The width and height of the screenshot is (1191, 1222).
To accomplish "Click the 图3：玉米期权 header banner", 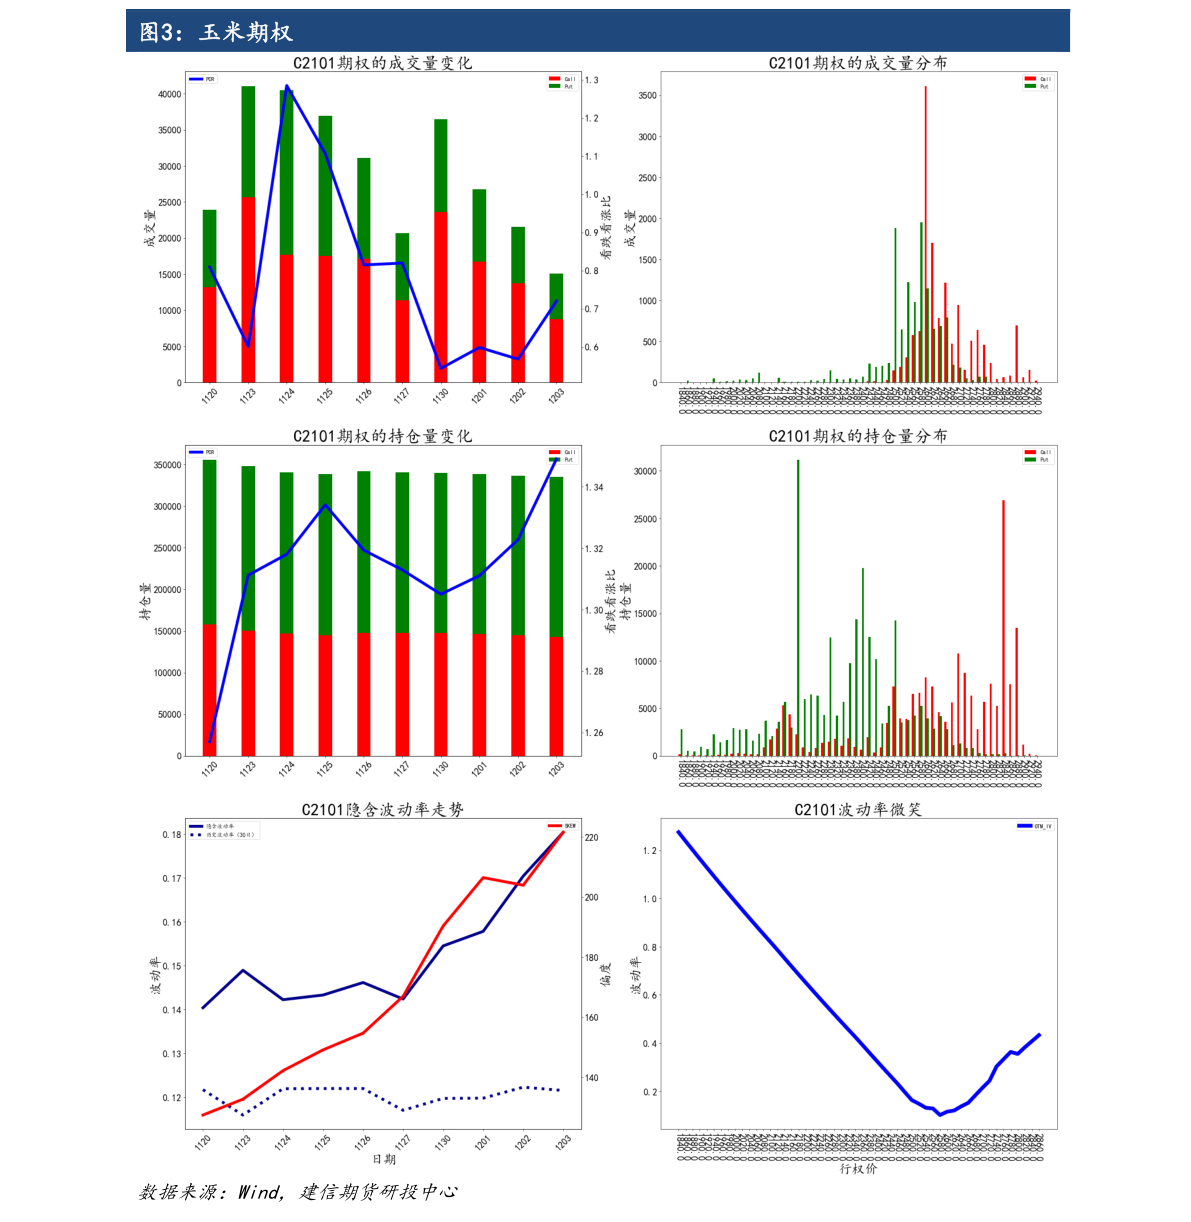I will [597, 31].
